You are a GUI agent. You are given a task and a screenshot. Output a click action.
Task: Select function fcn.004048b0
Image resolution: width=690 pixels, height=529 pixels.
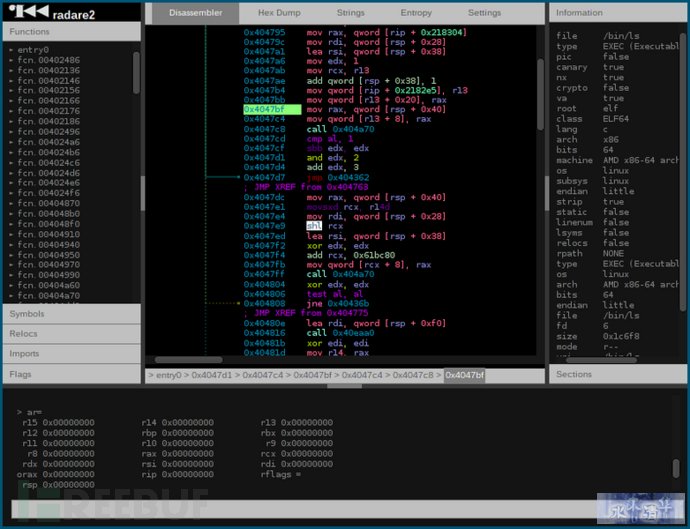click(x=48, y=213)
